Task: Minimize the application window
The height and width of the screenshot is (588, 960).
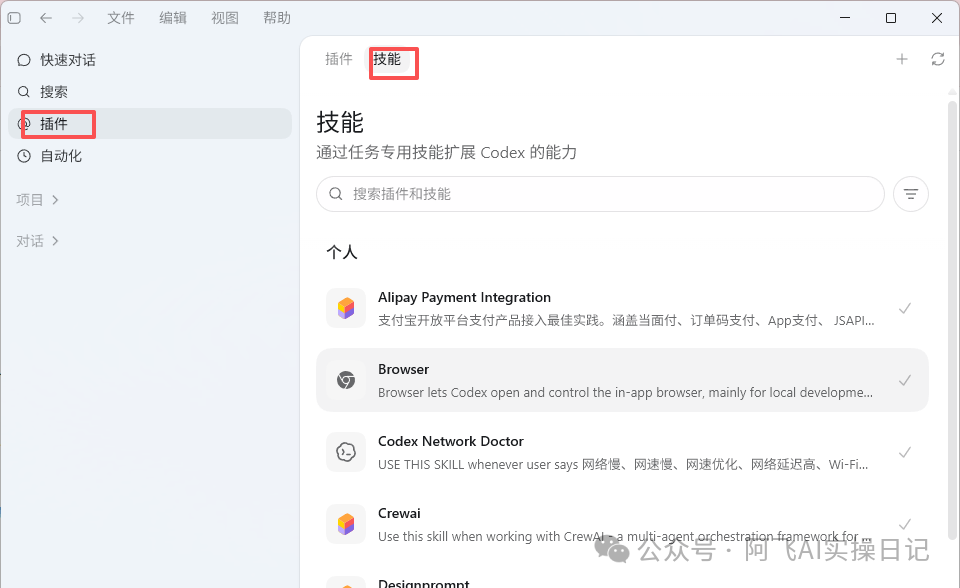Action: click(x=845, y=18)
